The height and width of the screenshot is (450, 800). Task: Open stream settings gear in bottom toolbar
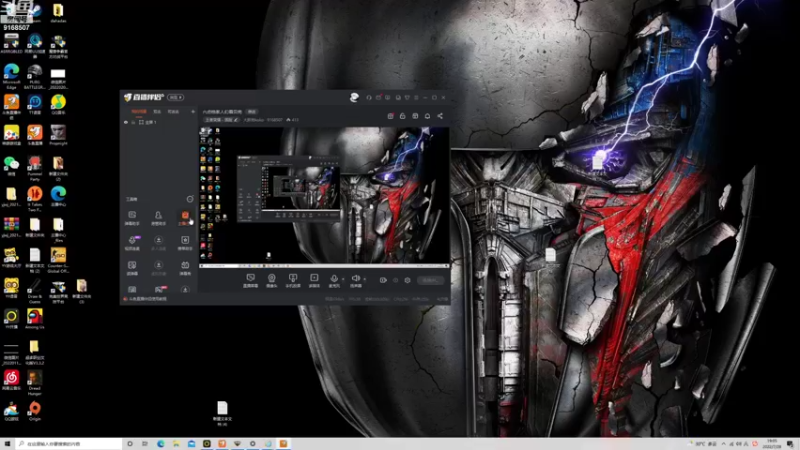coord(407,280)
